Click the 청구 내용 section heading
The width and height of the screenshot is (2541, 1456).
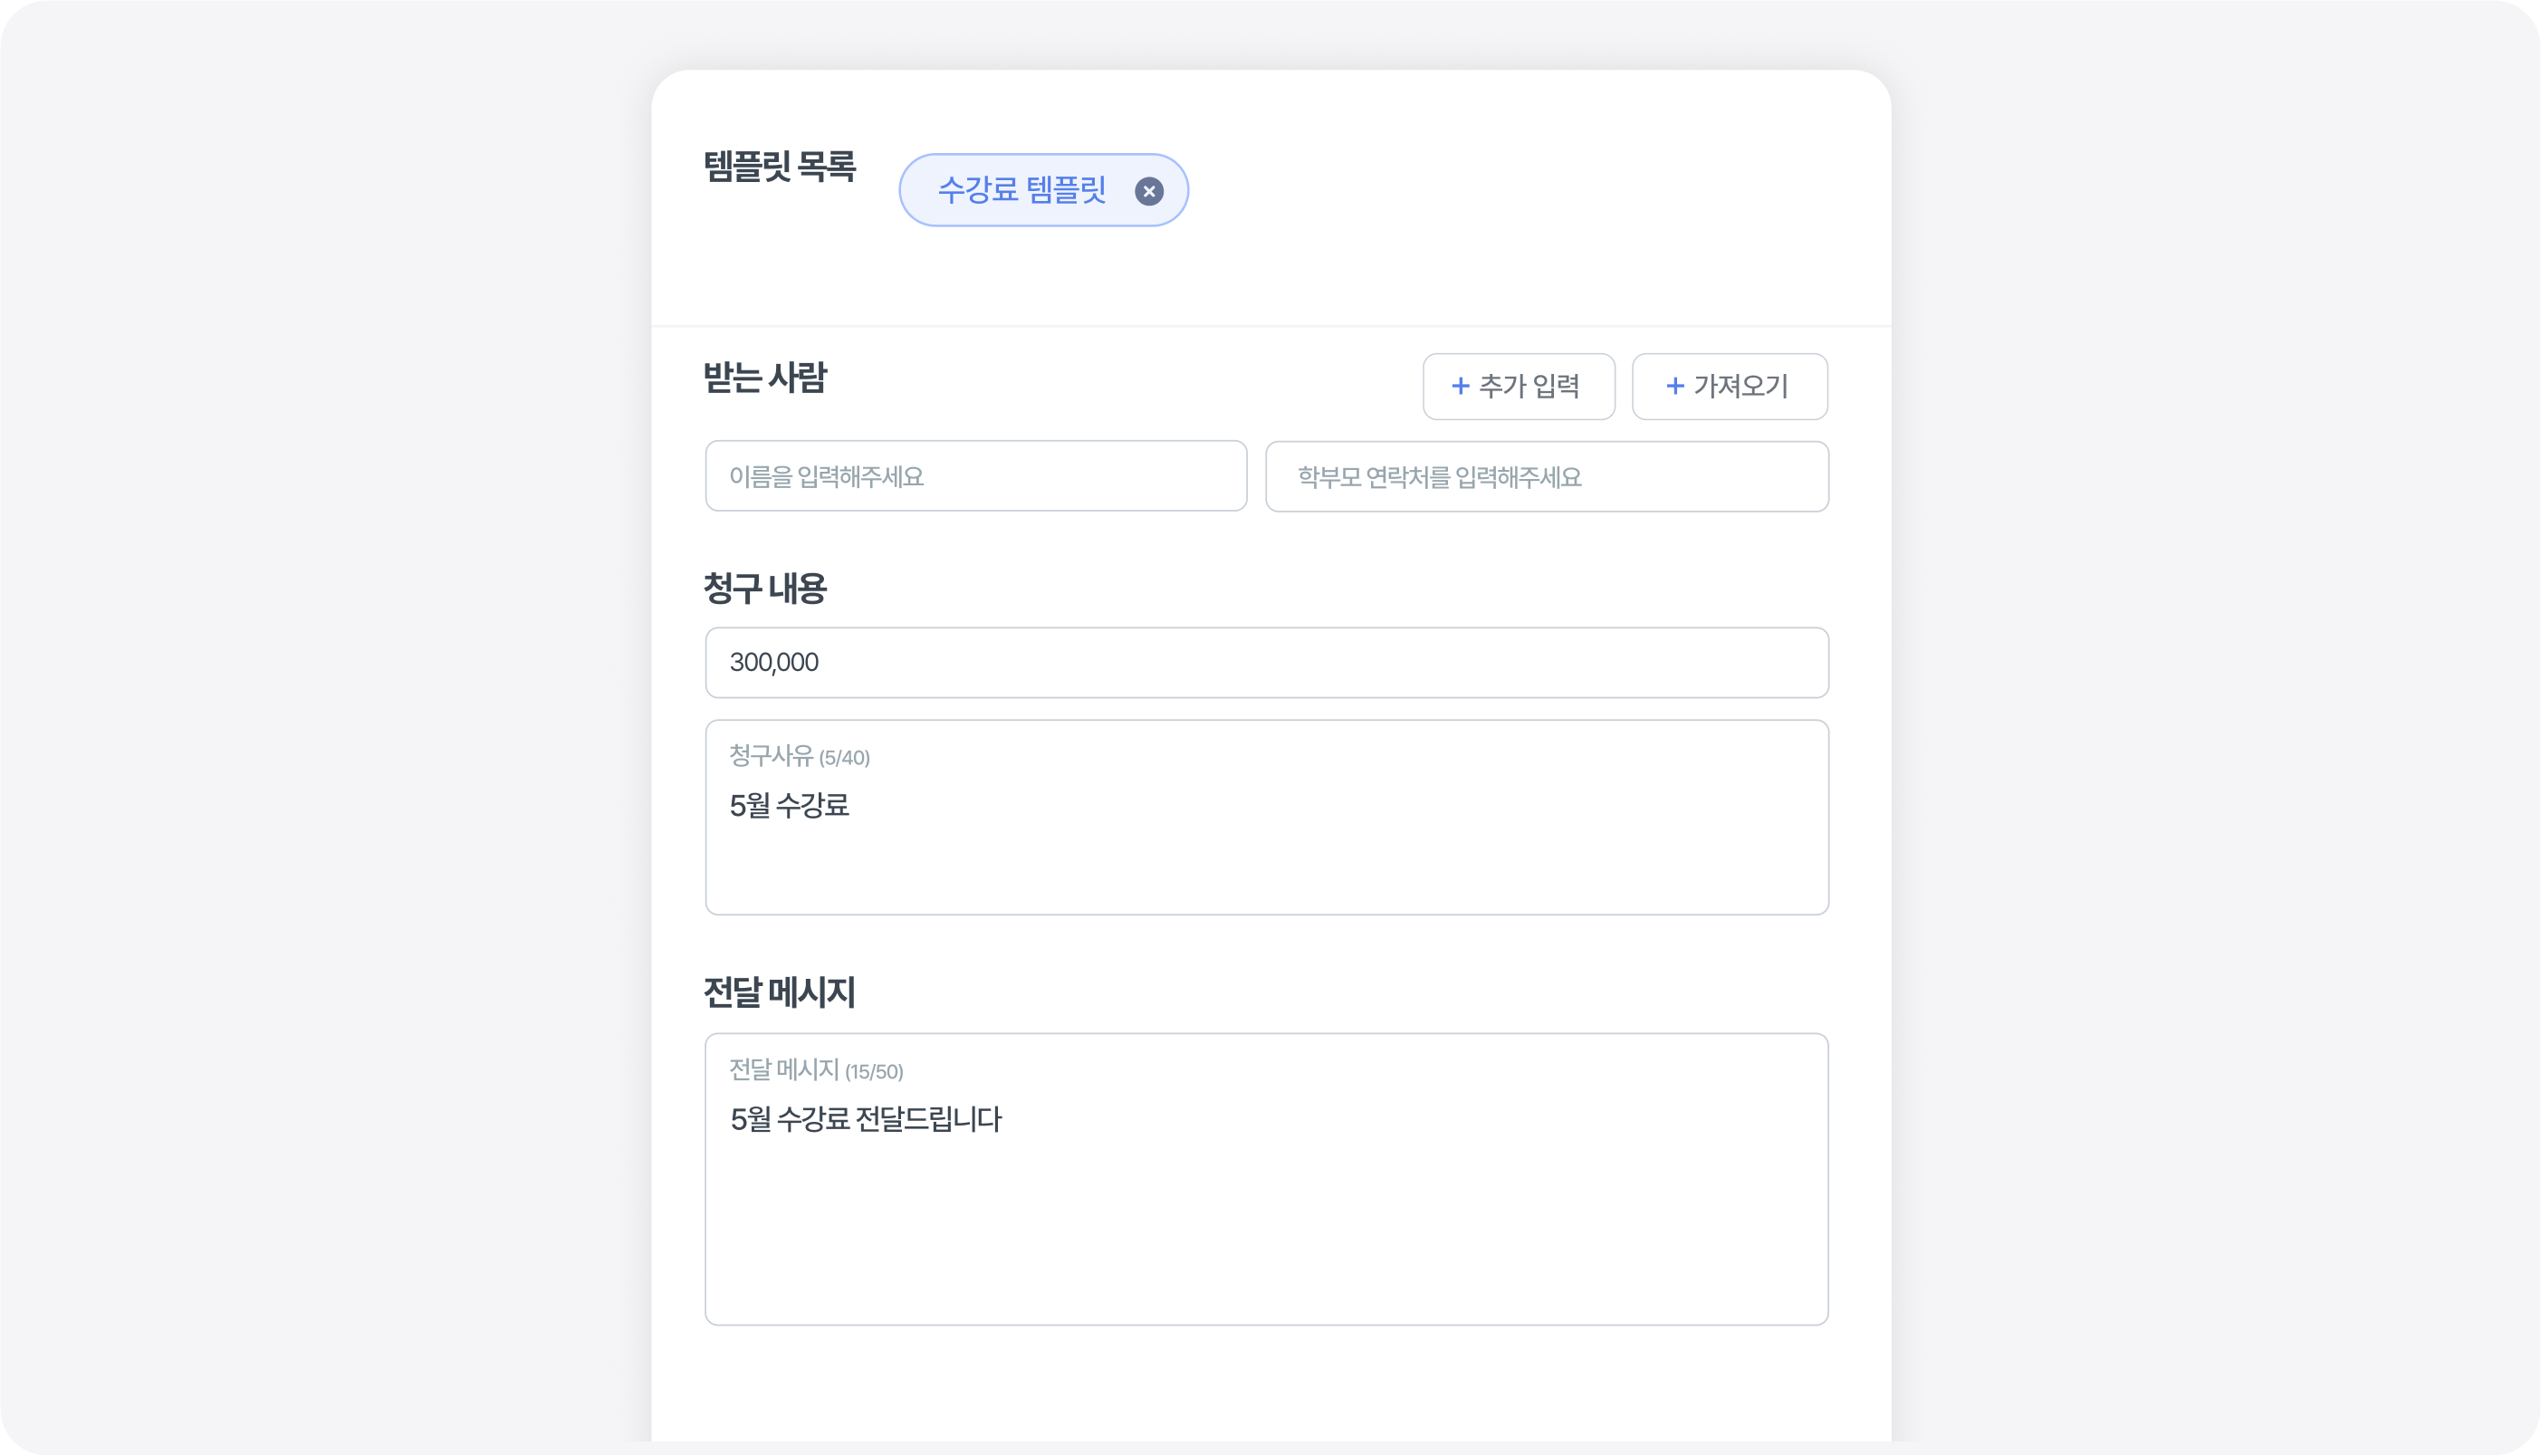click(765, 588)
